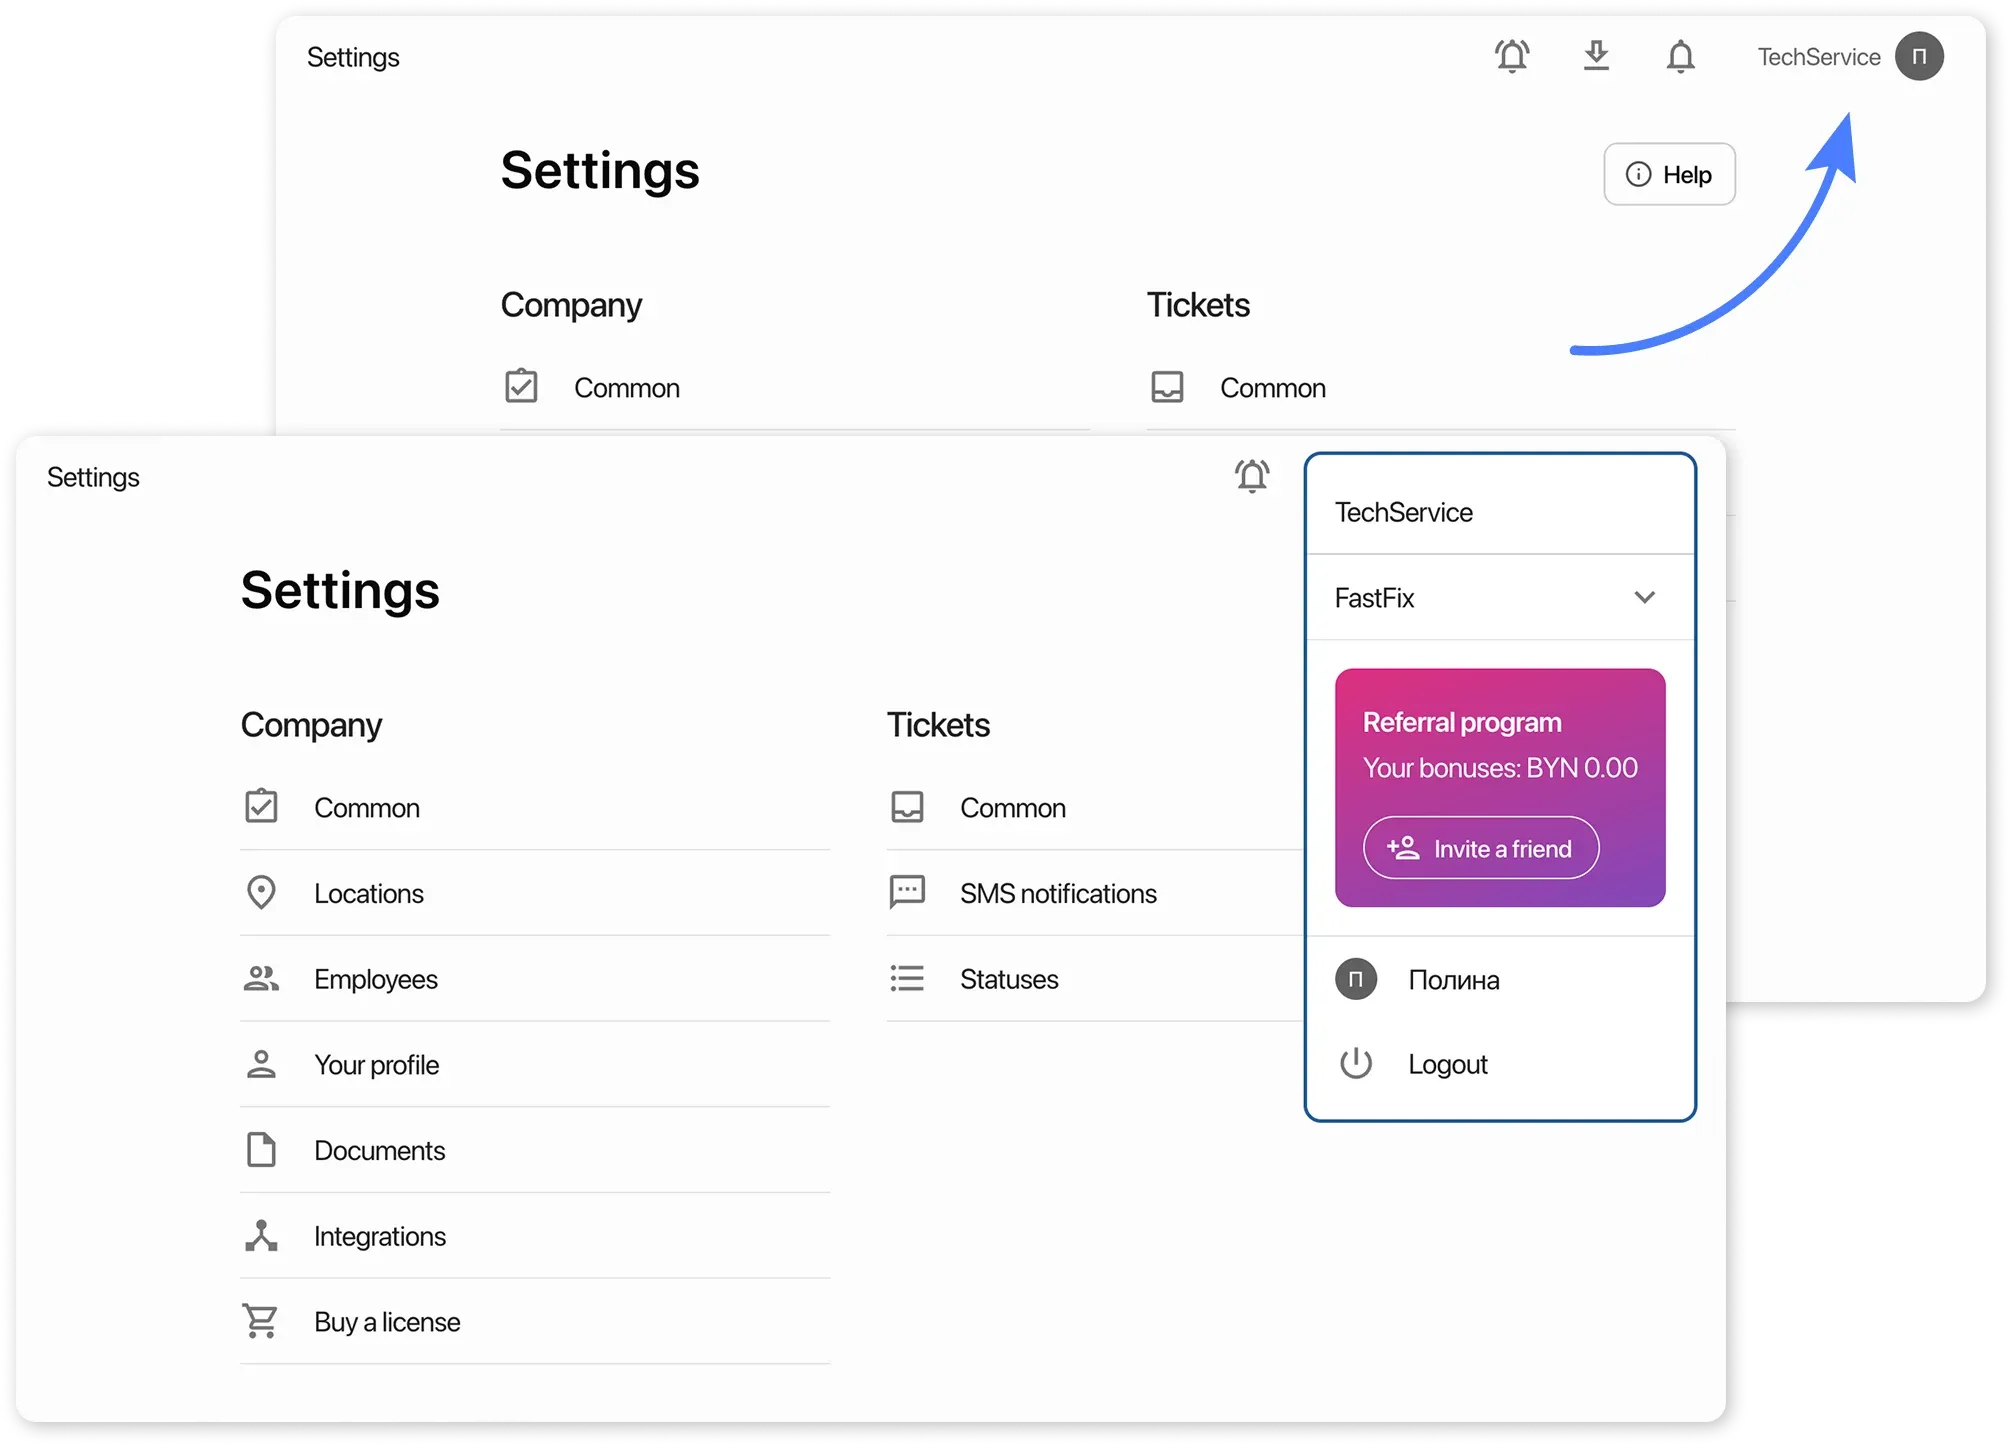
Task: Click the shopping cart icon for Buy a license
Action: coord(261,1321)
